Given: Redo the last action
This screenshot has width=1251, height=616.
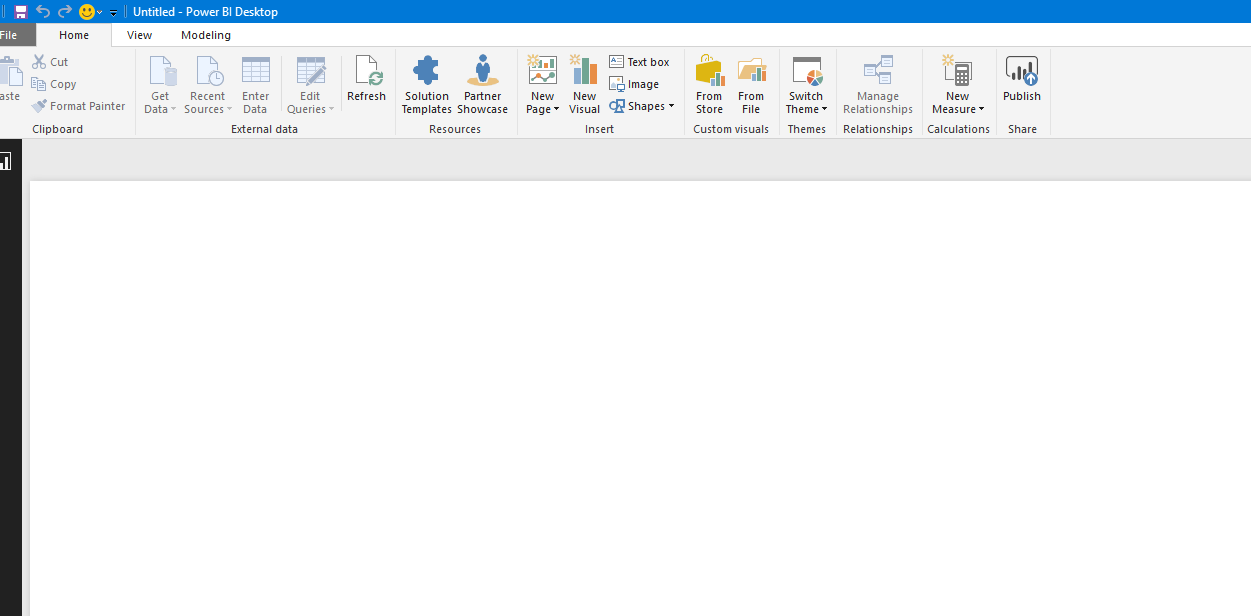Looking at the screenshot, I should click(65, 12).
